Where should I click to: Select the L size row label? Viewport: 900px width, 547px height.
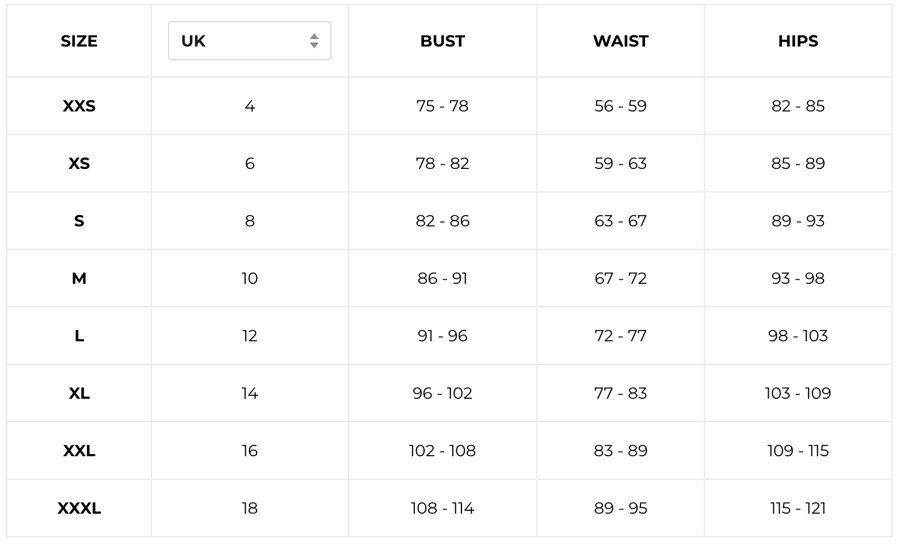(x=79, y=336)
